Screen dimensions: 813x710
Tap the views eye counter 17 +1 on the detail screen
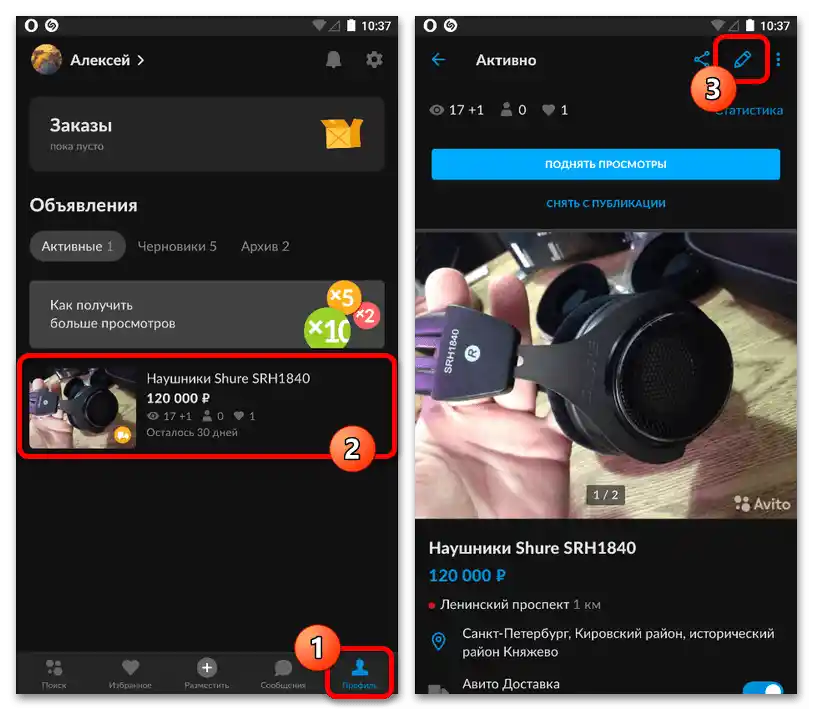click(x=456, y=110)
